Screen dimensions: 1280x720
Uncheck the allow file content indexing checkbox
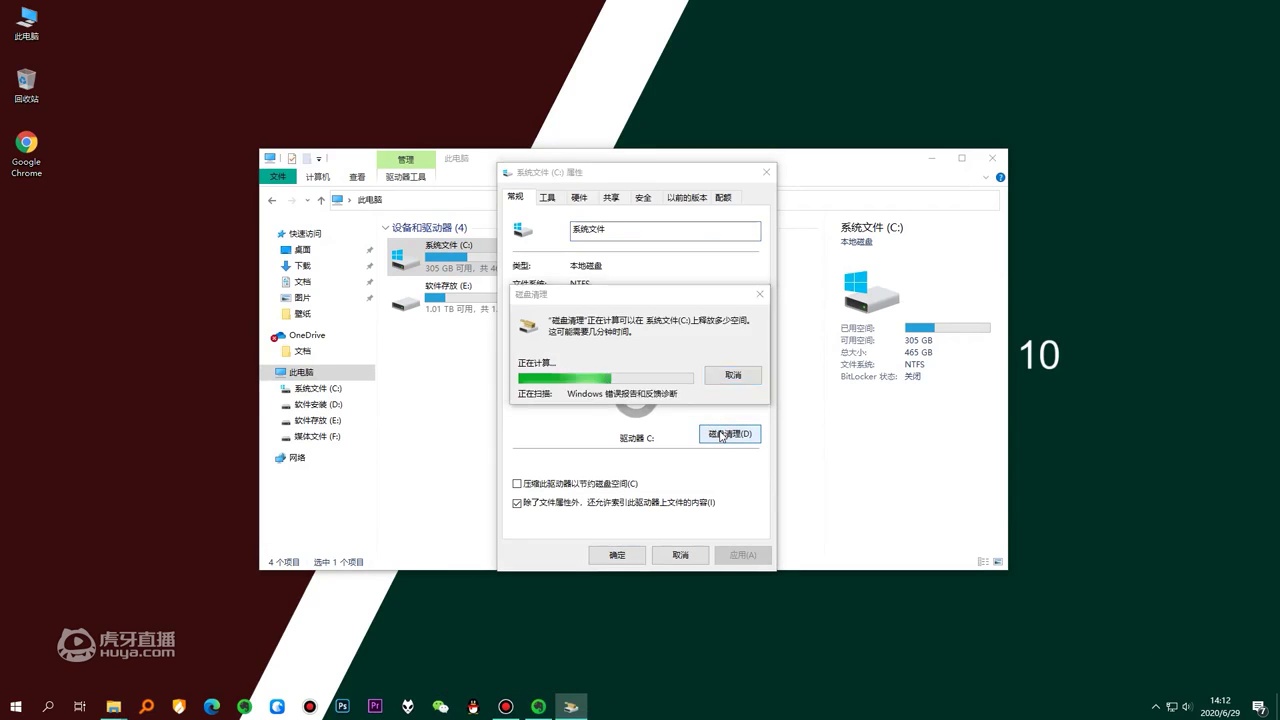[x=517, y=503]
